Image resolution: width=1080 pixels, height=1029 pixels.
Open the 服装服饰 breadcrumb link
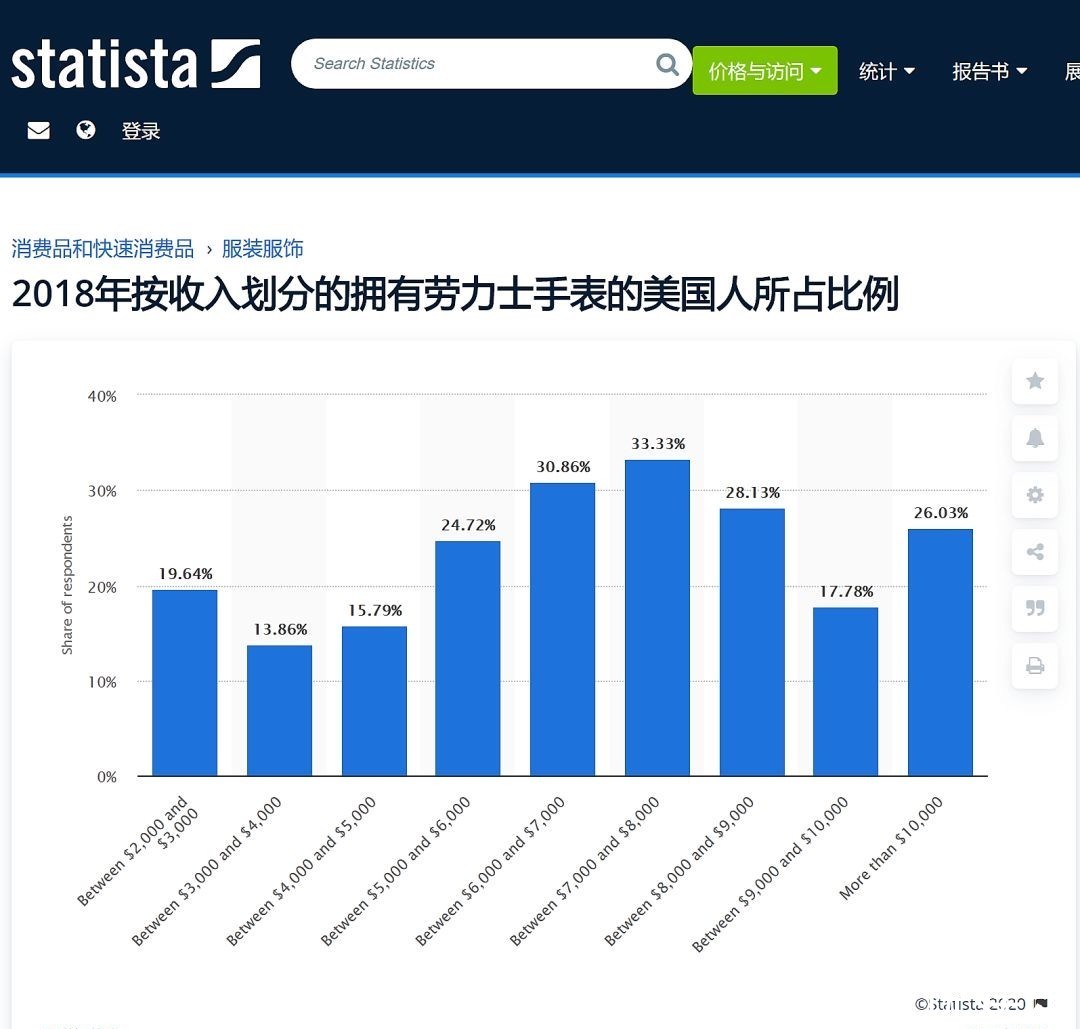tap(262, 249)
